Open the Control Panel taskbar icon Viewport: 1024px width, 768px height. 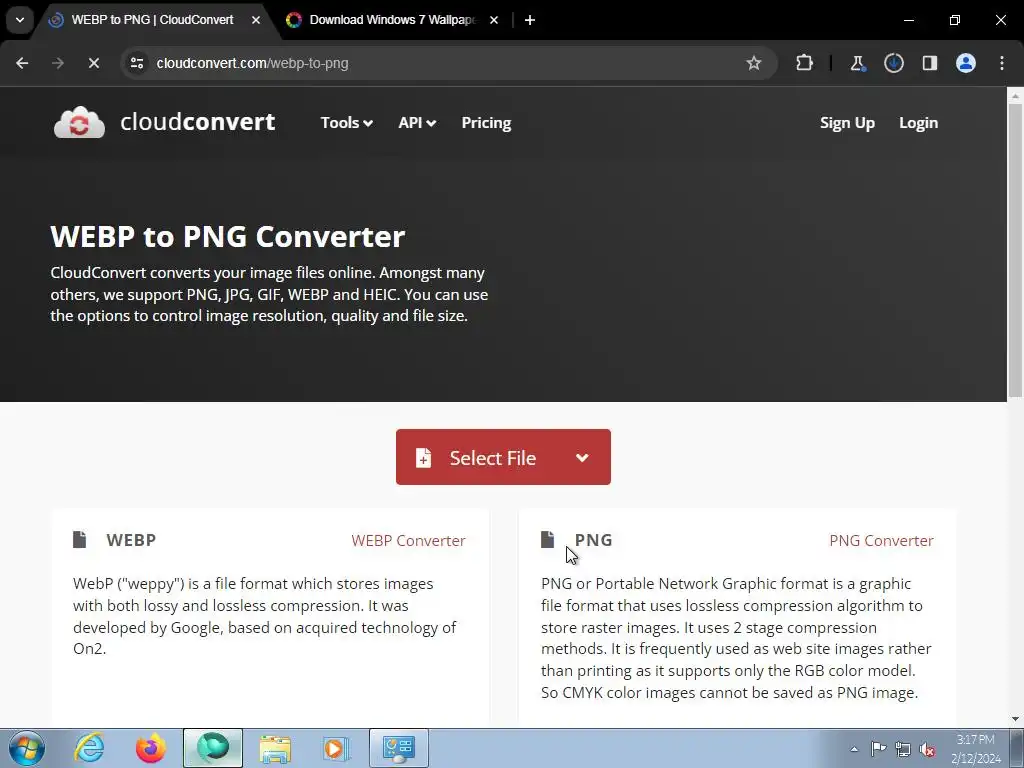(x=399, y=748)
